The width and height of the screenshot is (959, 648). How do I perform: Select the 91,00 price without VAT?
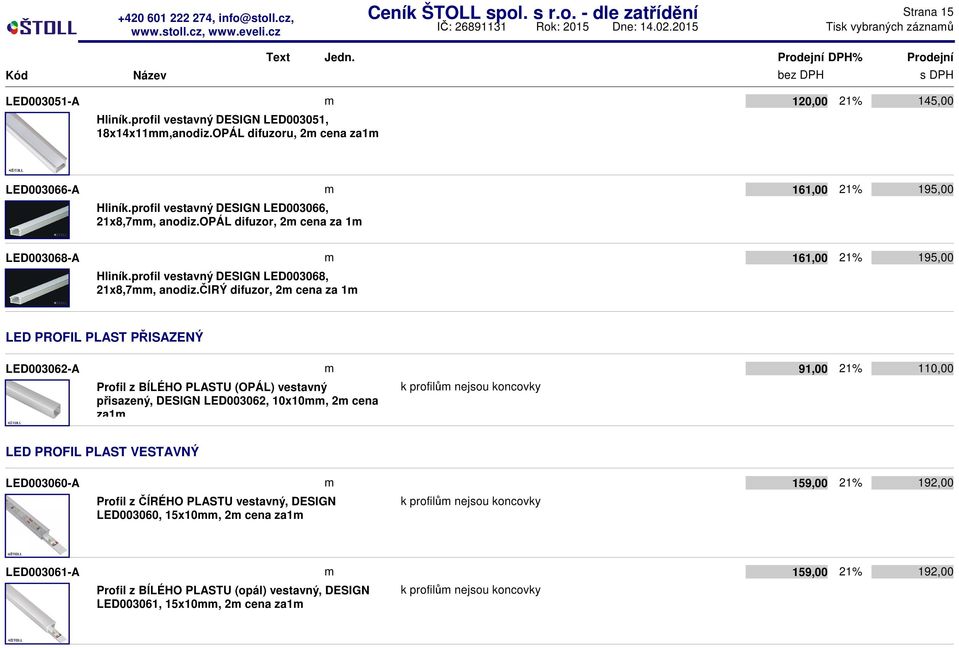tap(787, 369)
